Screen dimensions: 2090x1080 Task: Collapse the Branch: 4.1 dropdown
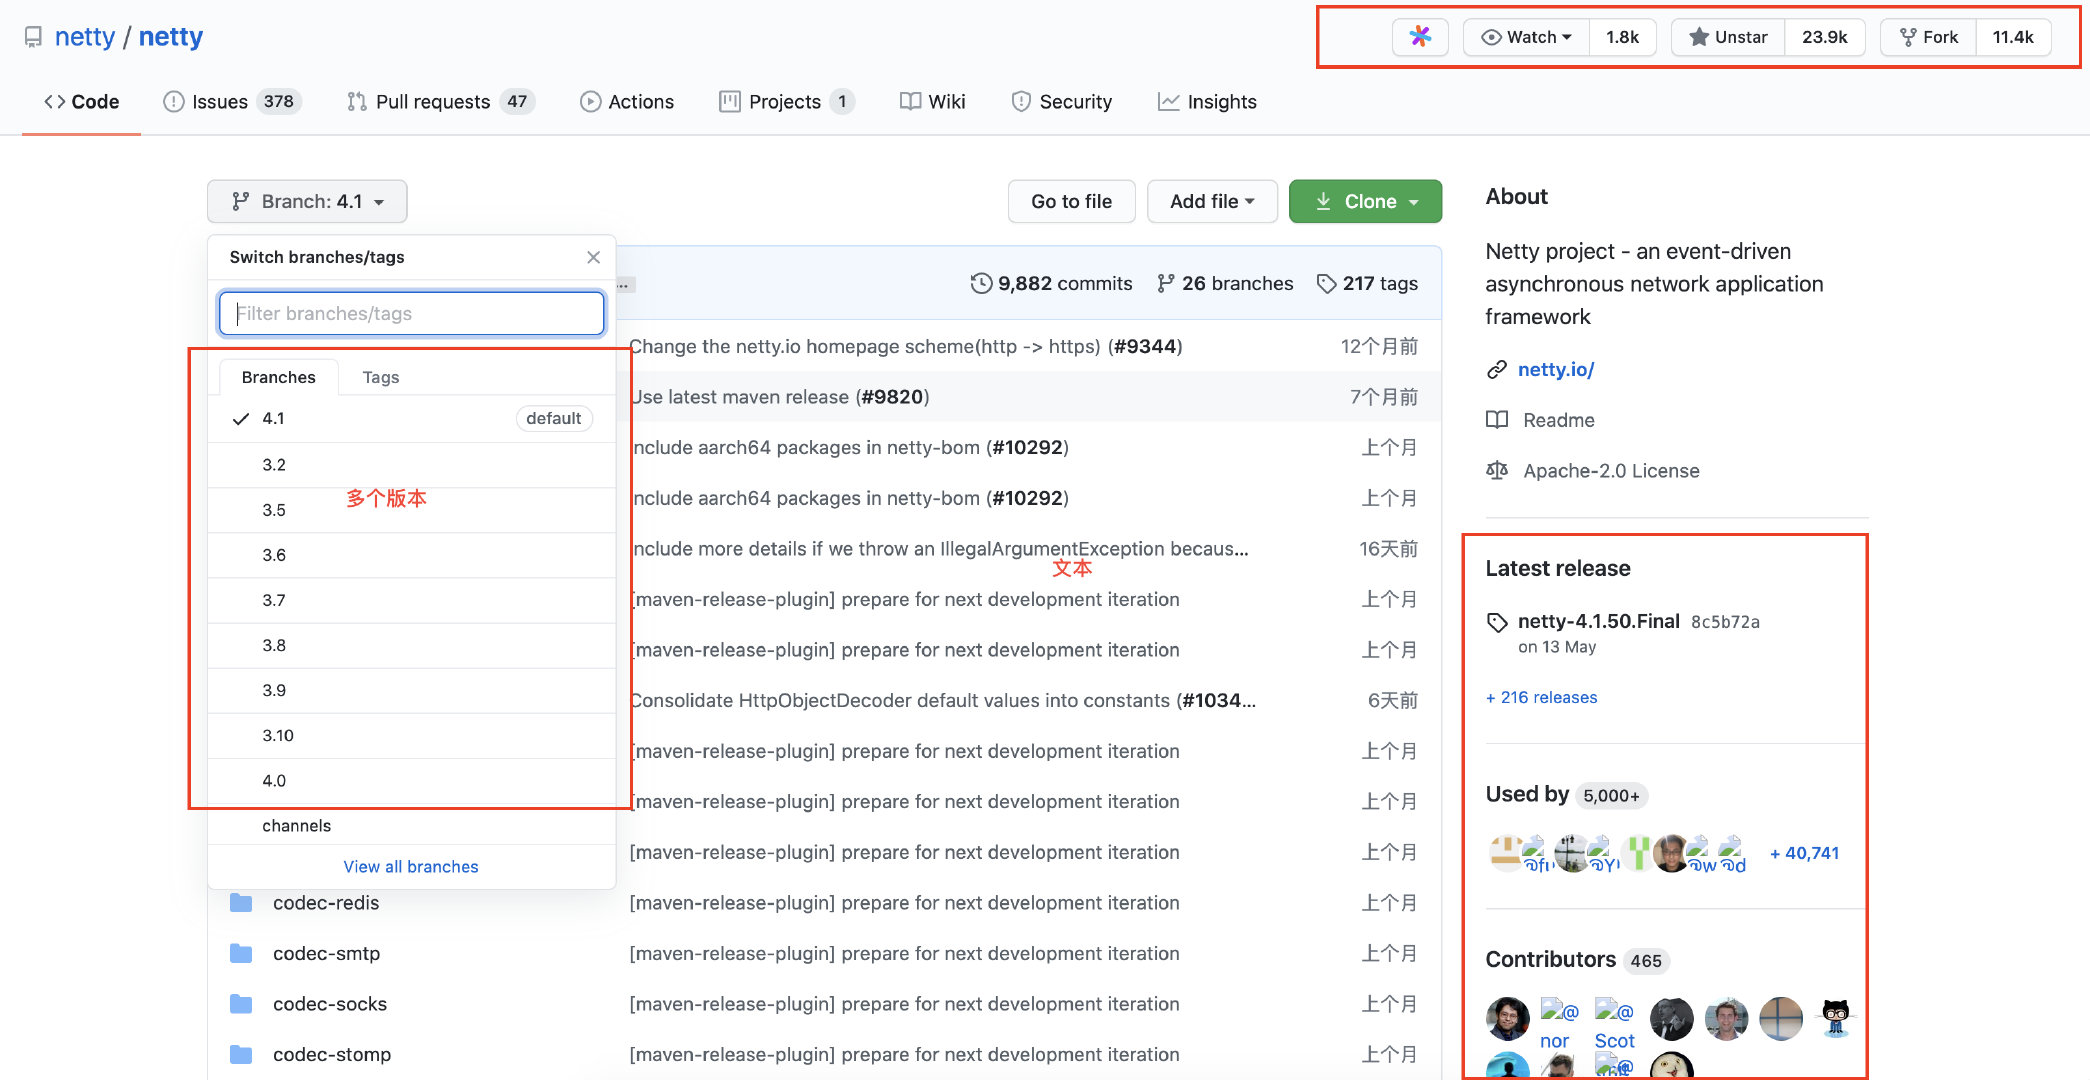pyautogui.click(x=307, y=201)
